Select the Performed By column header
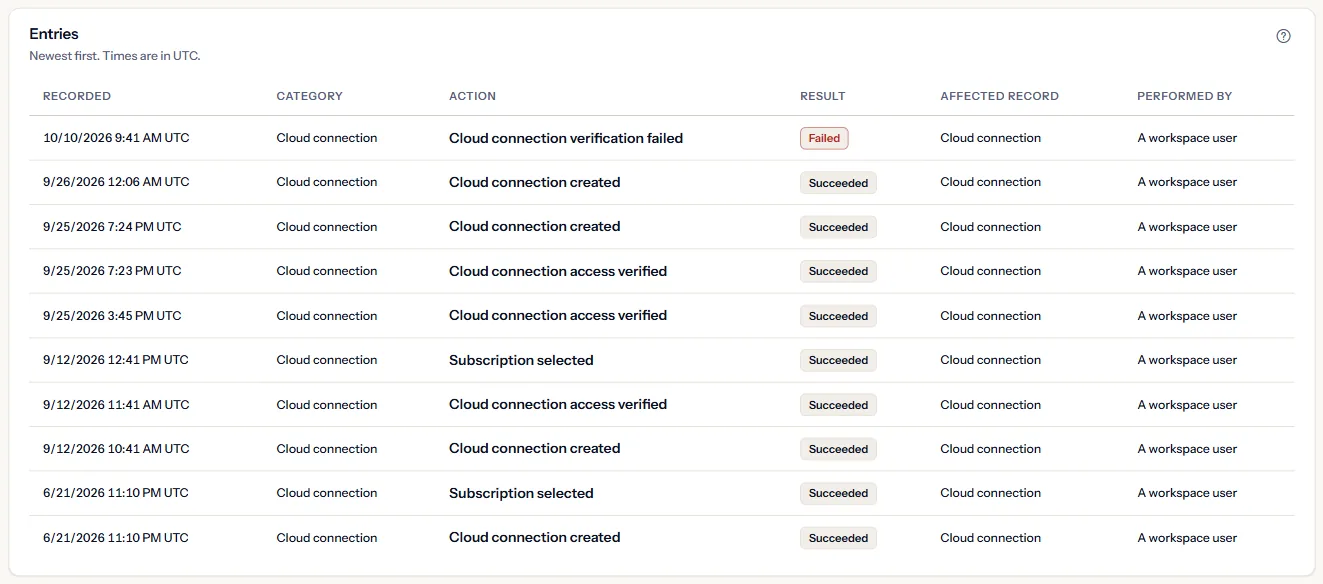This screenshot has width=1323, height=584. 1184,96
